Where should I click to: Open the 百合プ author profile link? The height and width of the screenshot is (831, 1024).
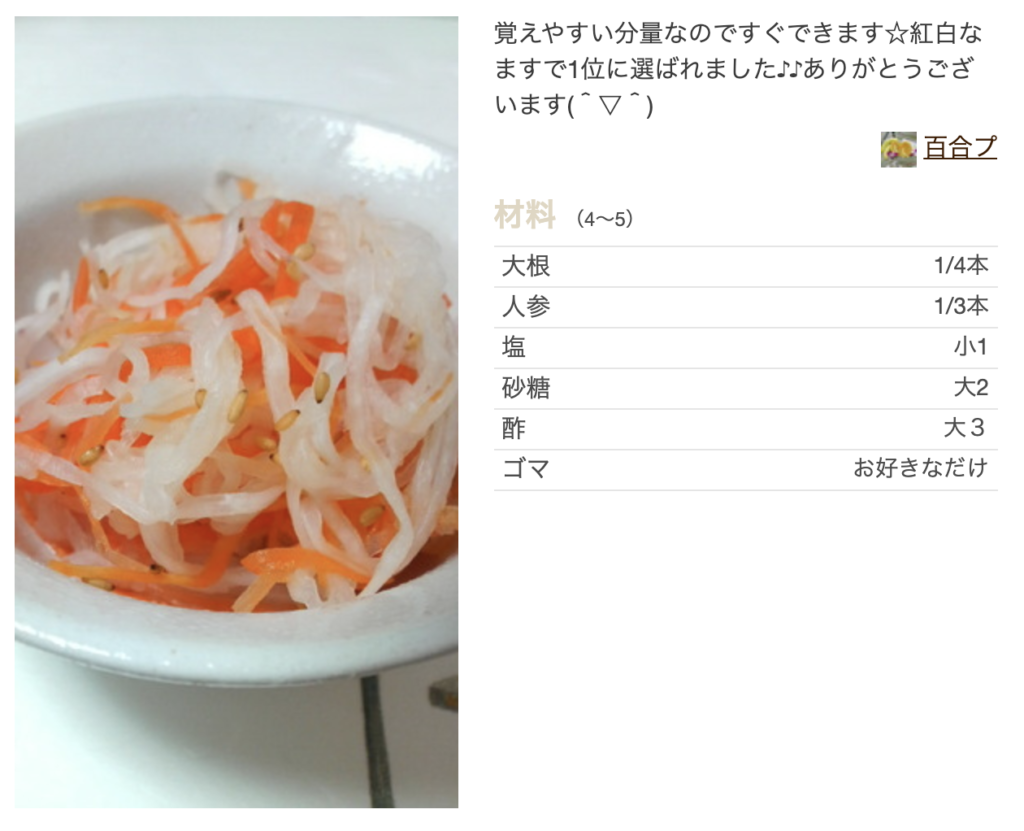(960, 148)
